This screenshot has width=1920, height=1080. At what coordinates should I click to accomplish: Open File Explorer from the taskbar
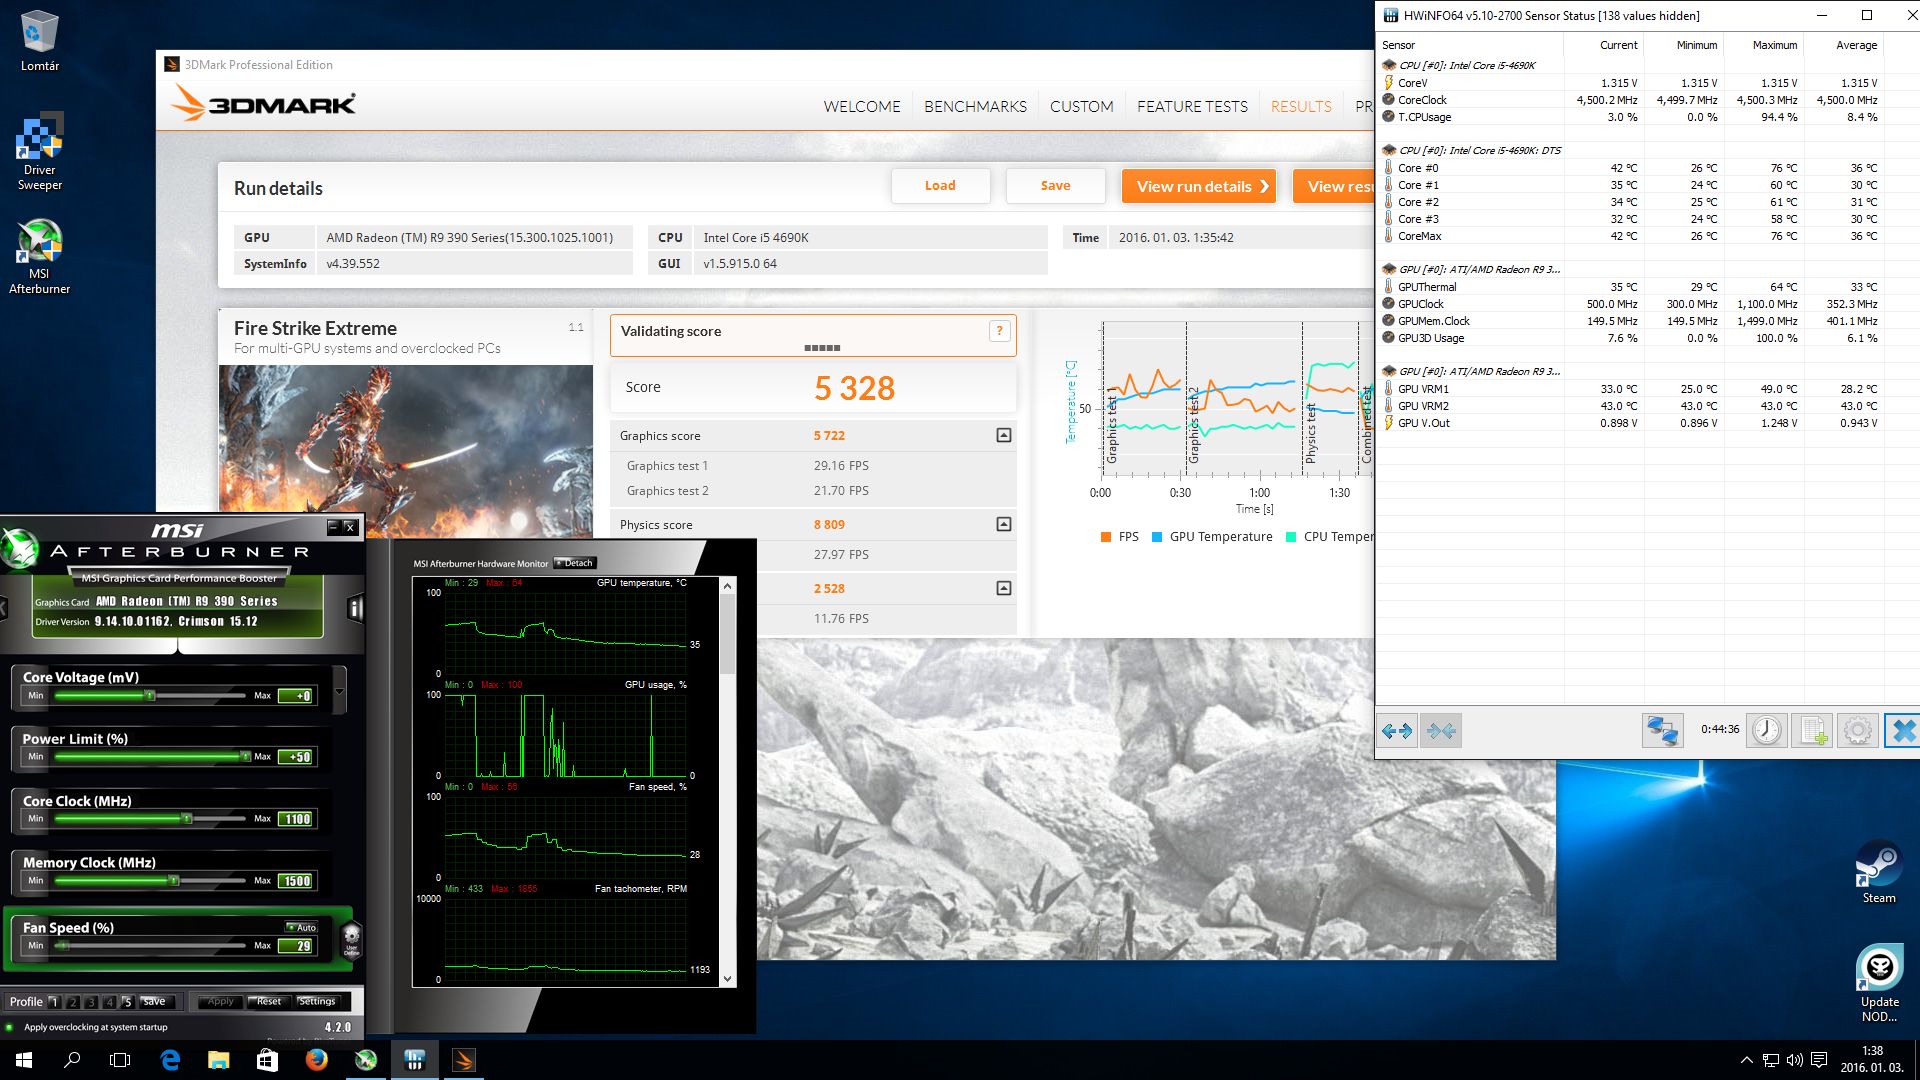(219, 1060)
